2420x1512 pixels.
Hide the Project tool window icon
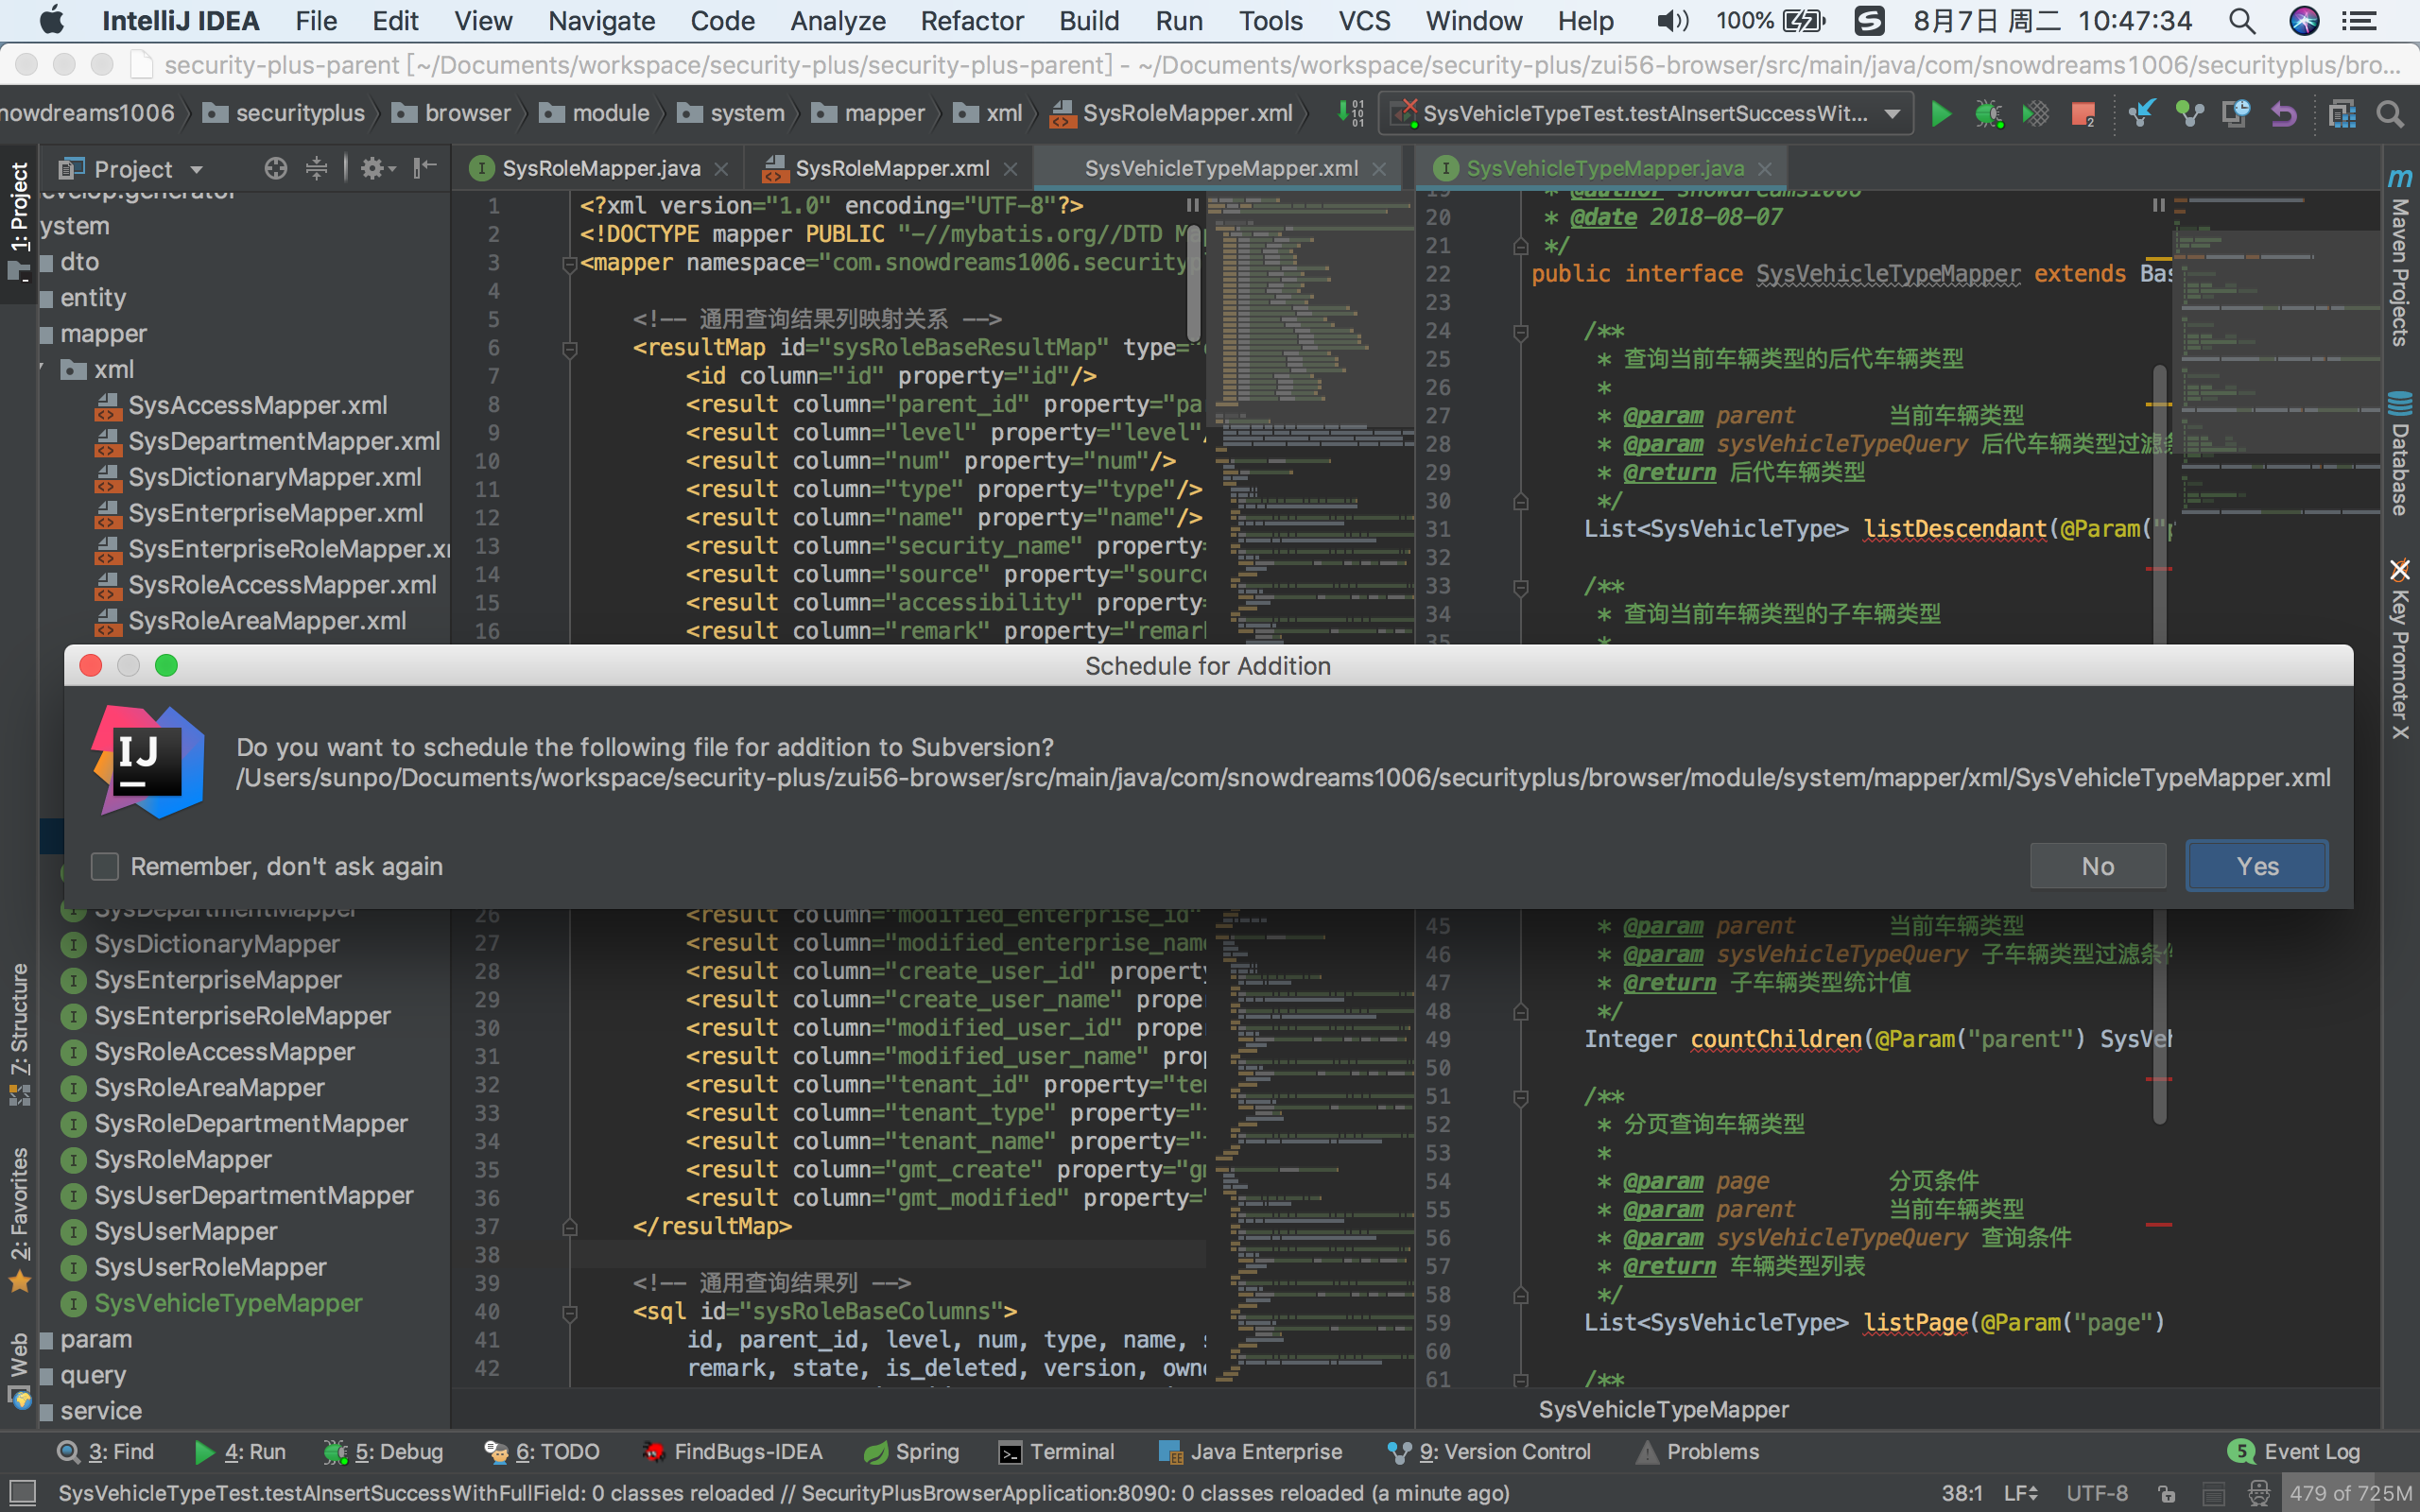click(x=425, y=168)
